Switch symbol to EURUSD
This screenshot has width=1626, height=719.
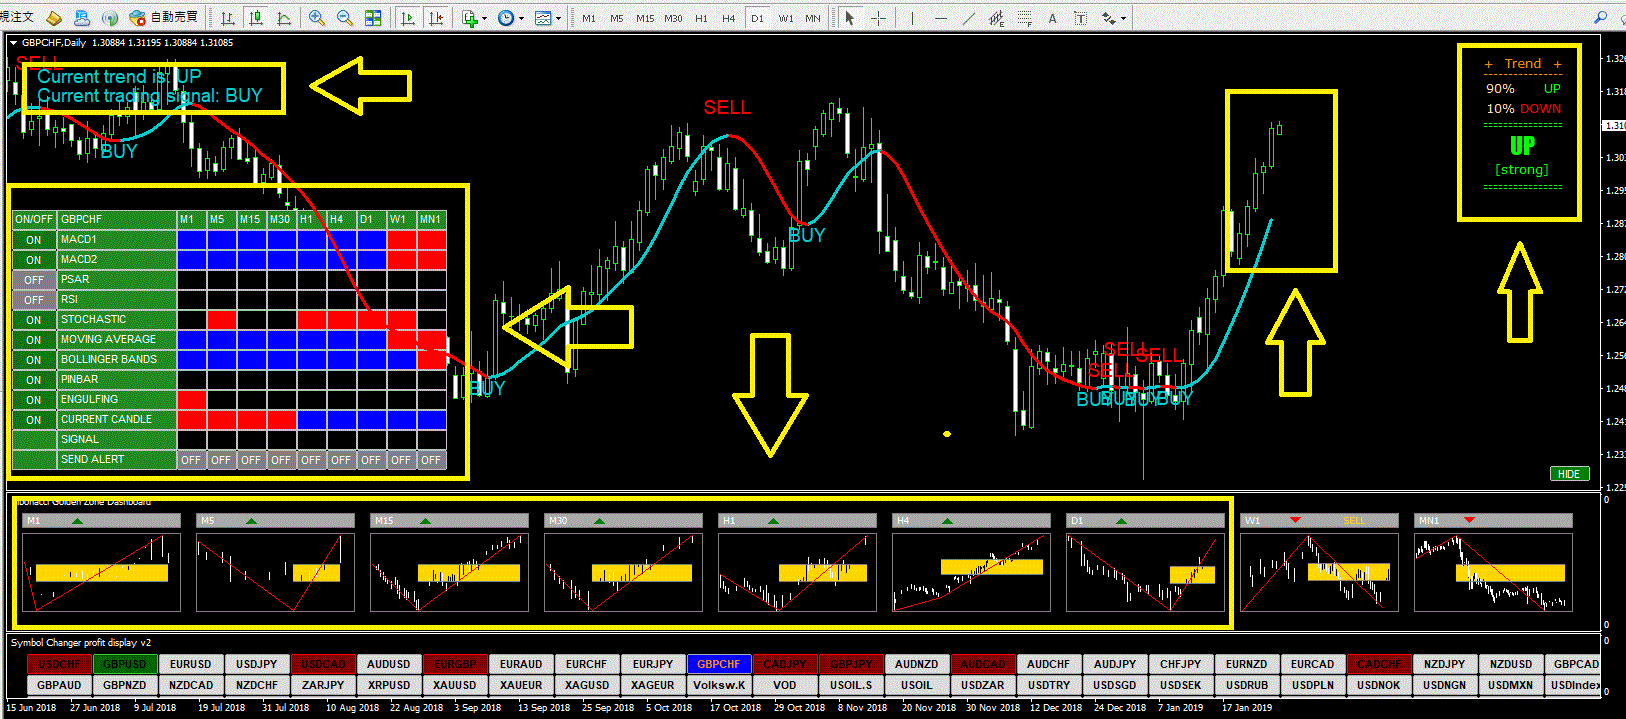click(191, 664)
